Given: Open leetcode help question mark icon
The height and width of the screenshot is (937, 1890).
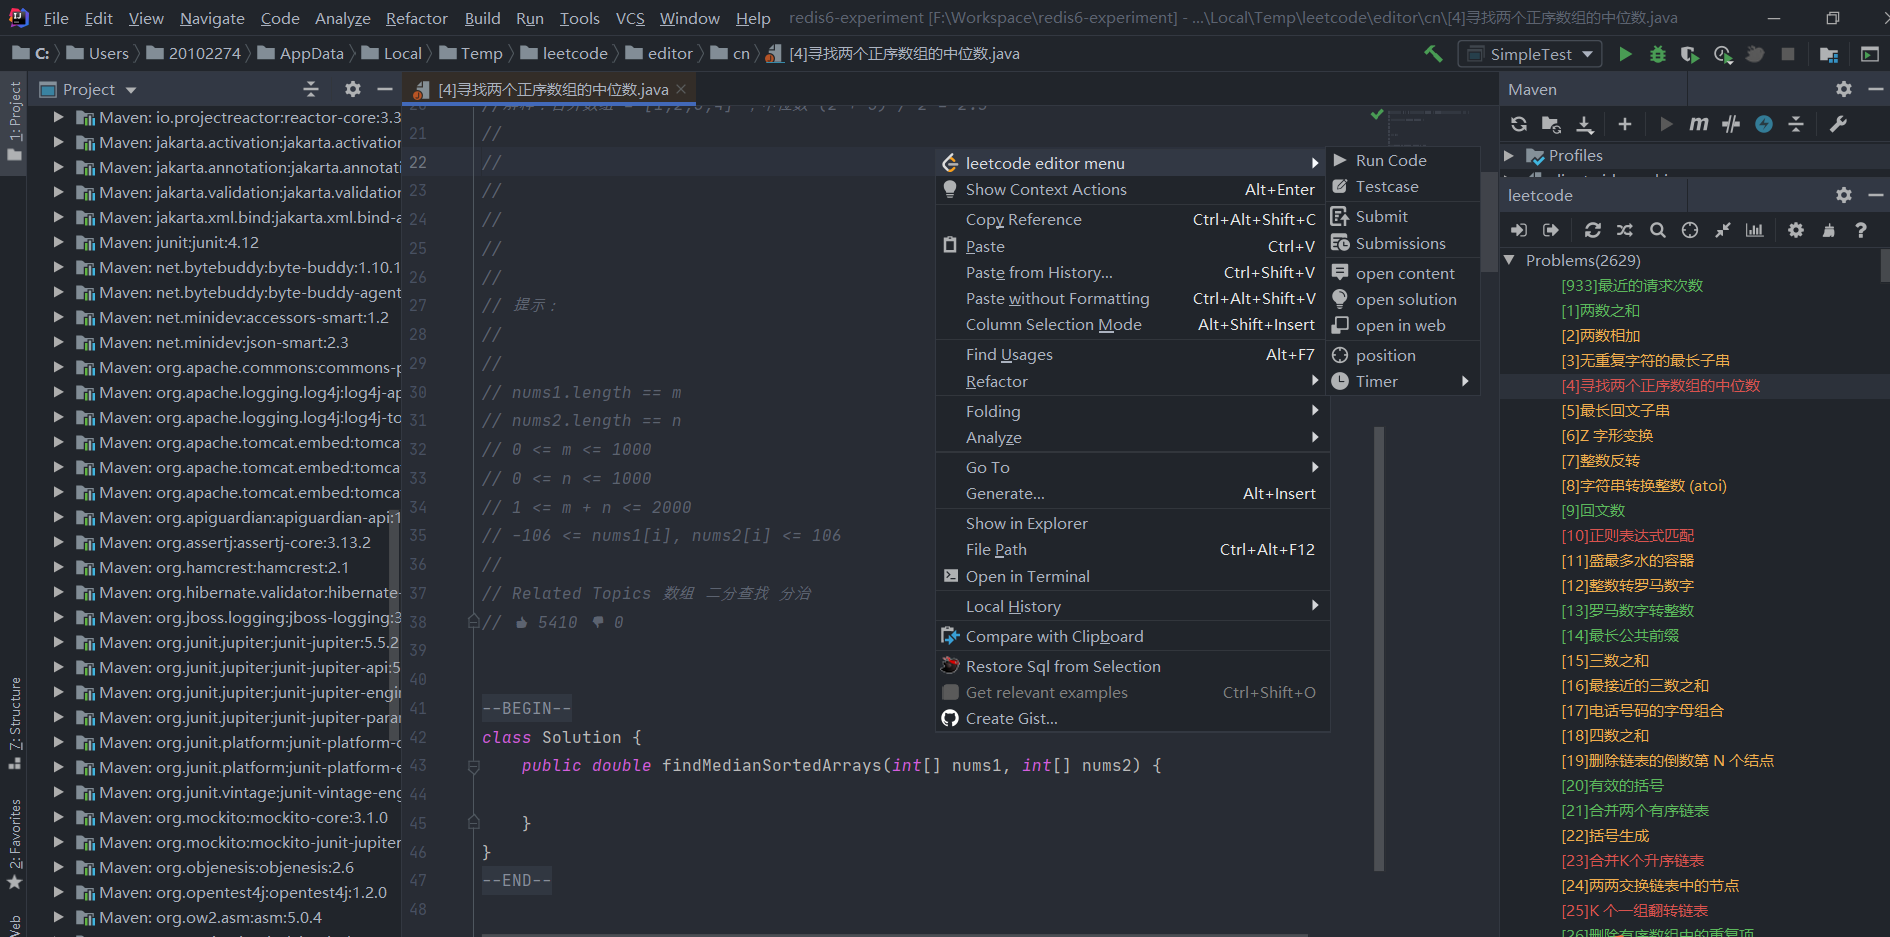Looking at the screenshot, I should 1861,230.
